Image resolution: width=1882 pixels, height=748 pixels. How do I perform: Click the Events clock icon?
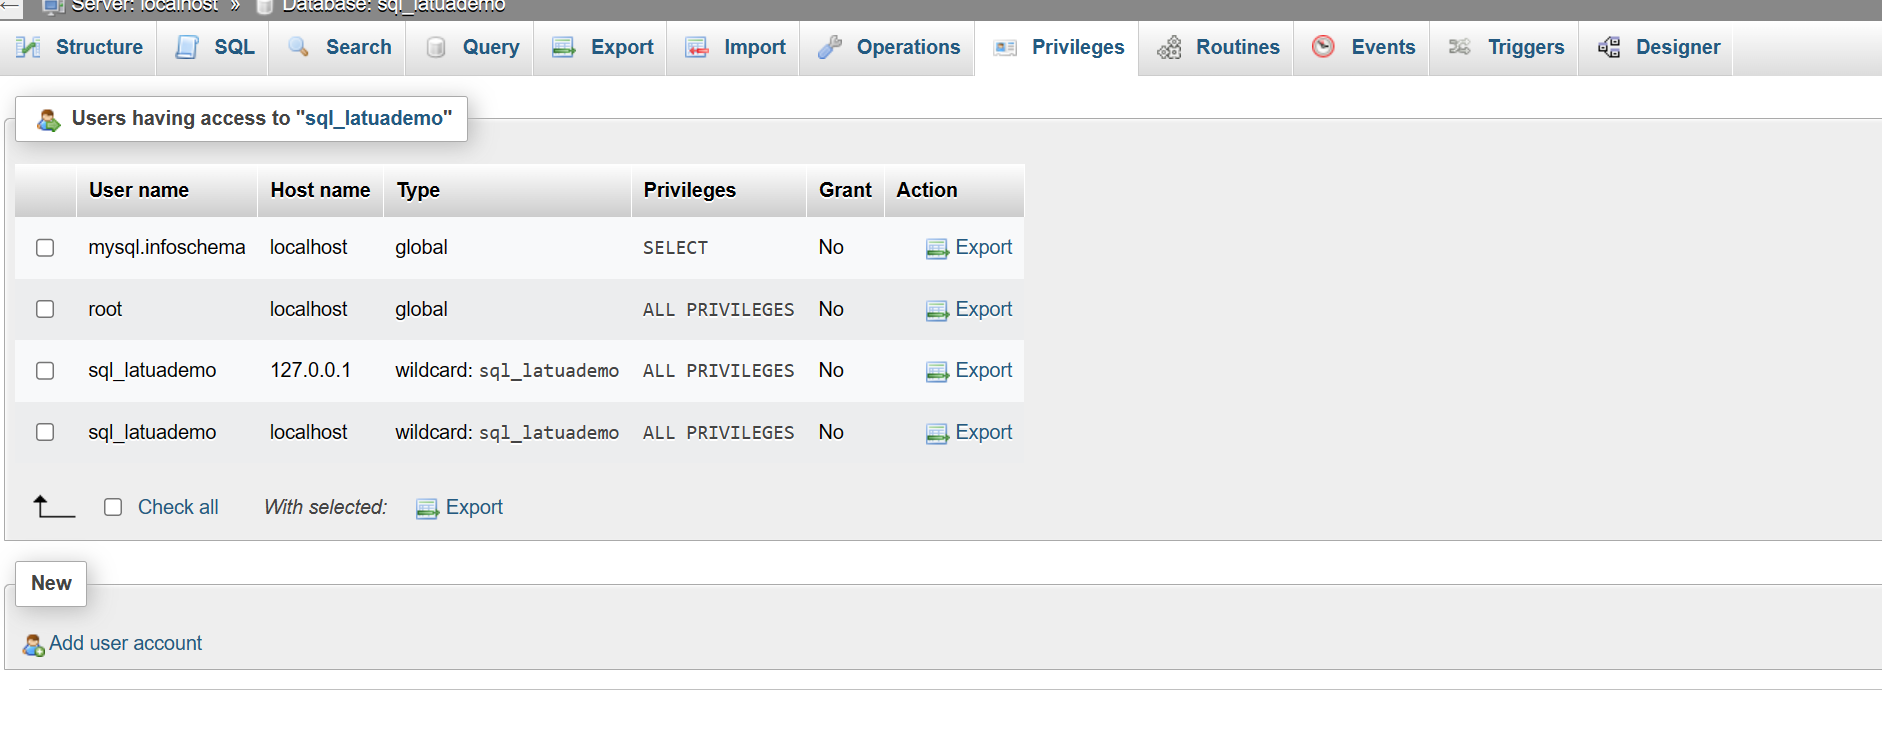tap(1323, 47)
